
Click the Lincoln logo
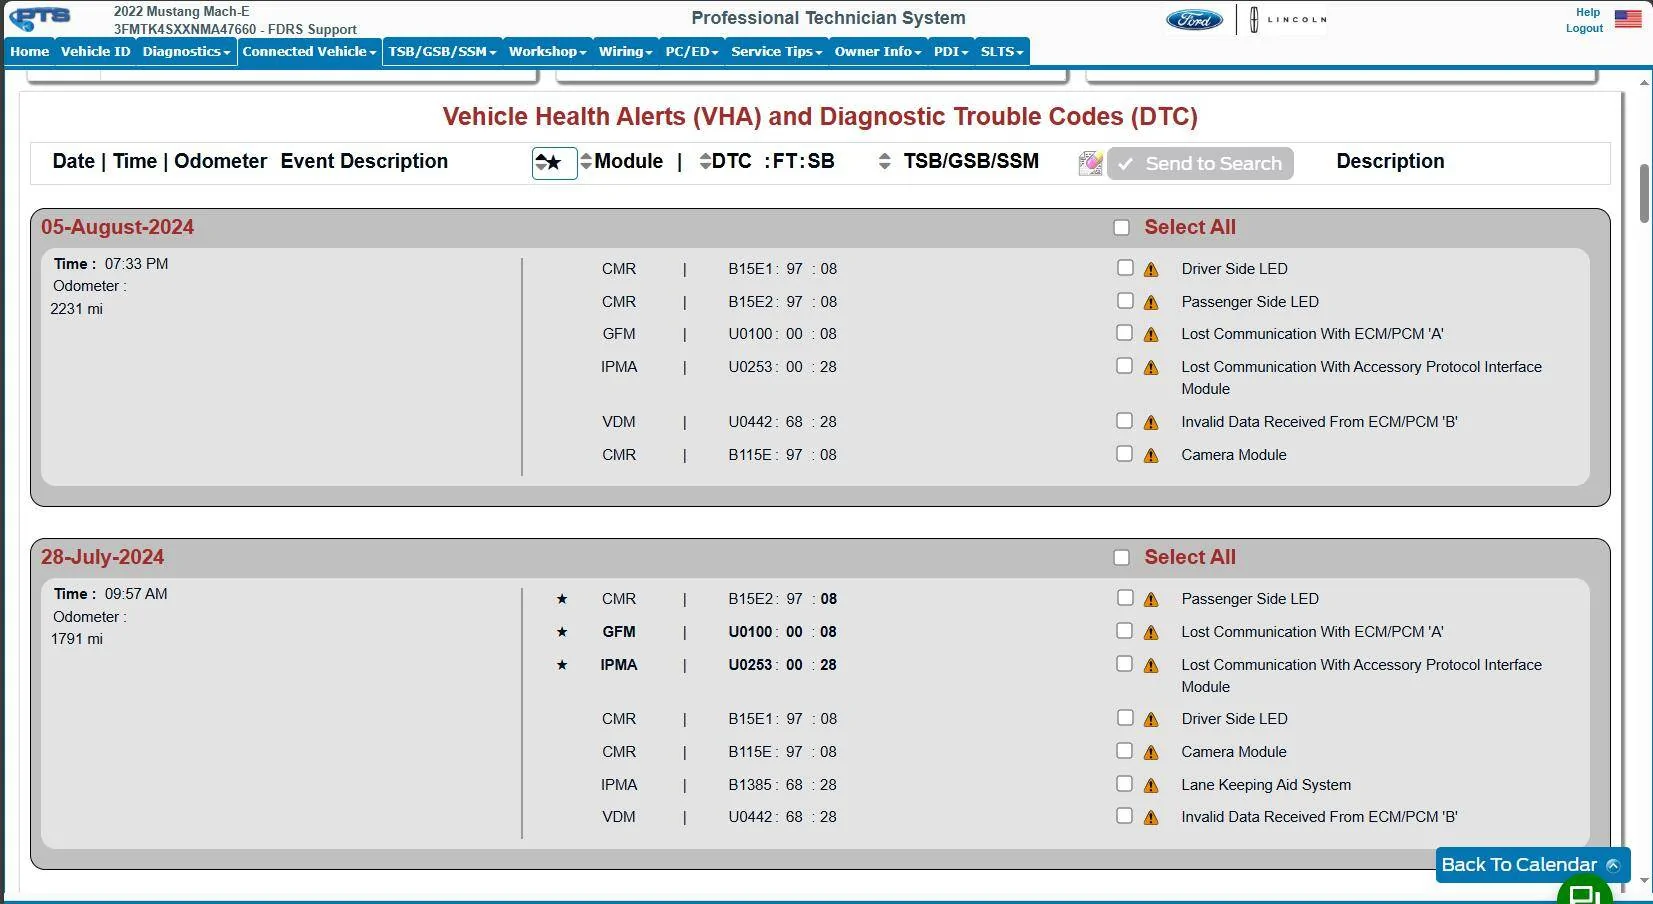[1289, 19]
